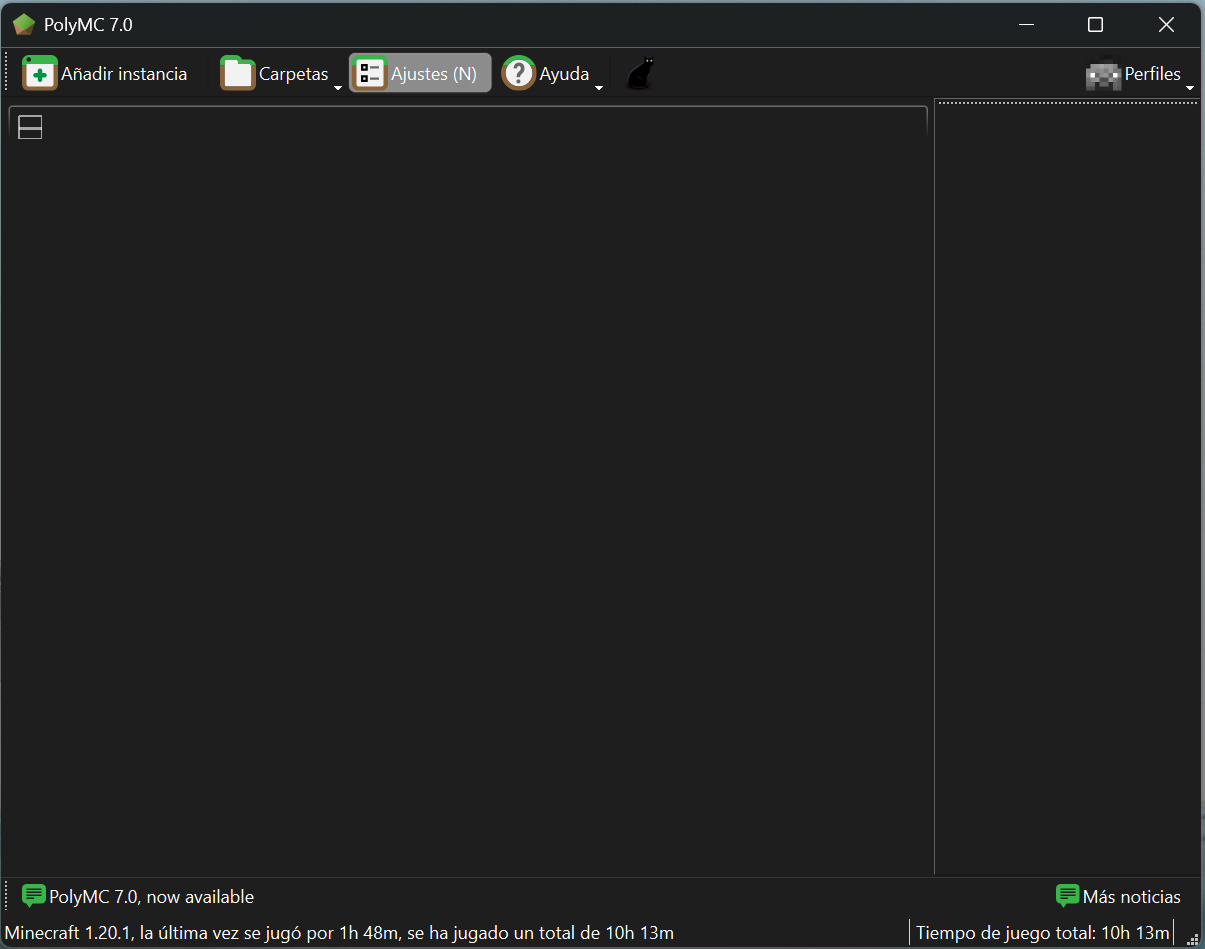Click the green news bubble icon at bottom left
Image resolution: width=1205 pixels, height=949 pixels.
[x=34, y=896]
